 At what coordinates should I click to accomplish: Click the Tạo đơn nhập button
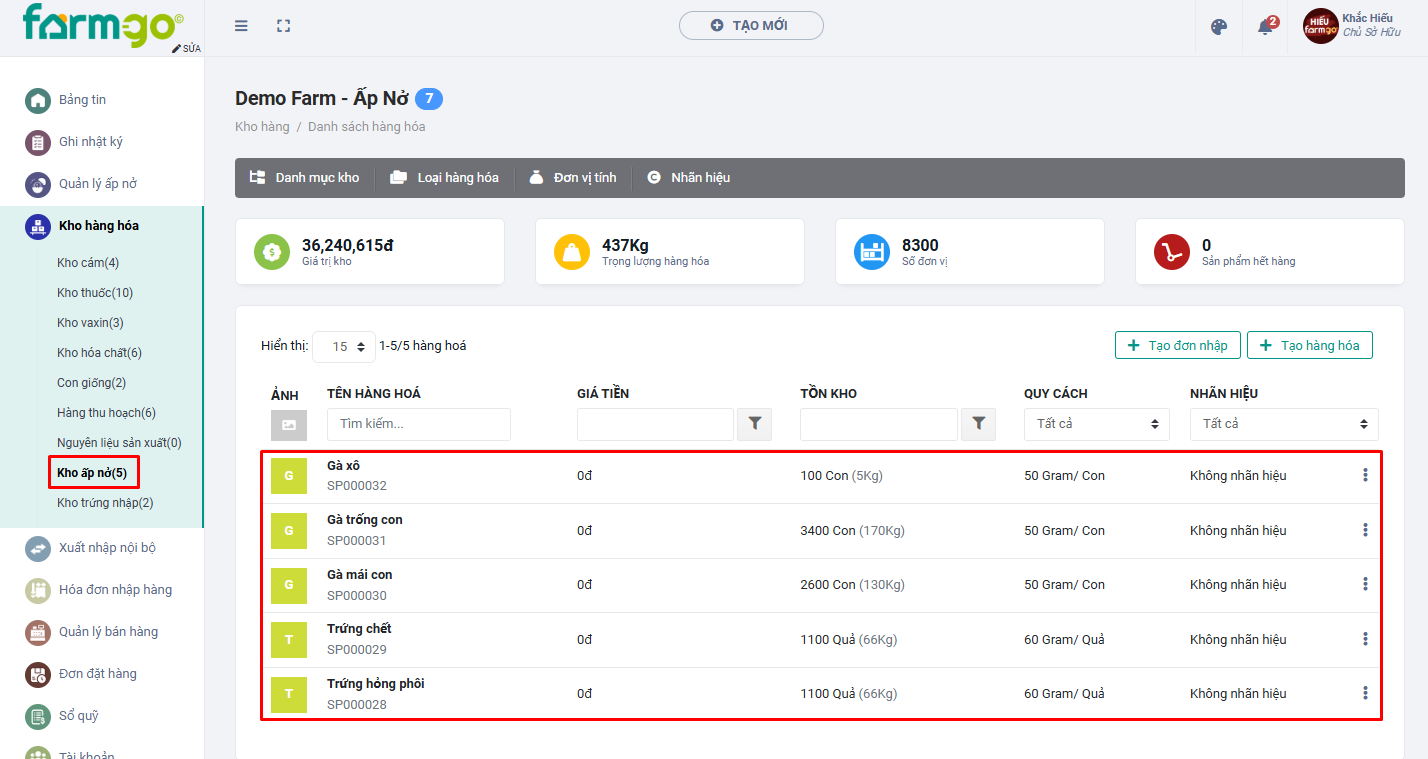tap(1177, 345)
